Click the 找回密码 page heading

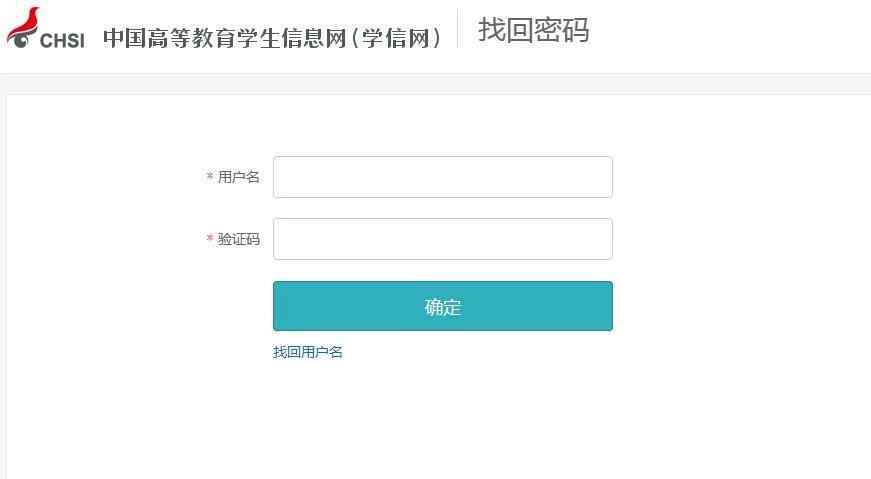[x=533, y=30]
